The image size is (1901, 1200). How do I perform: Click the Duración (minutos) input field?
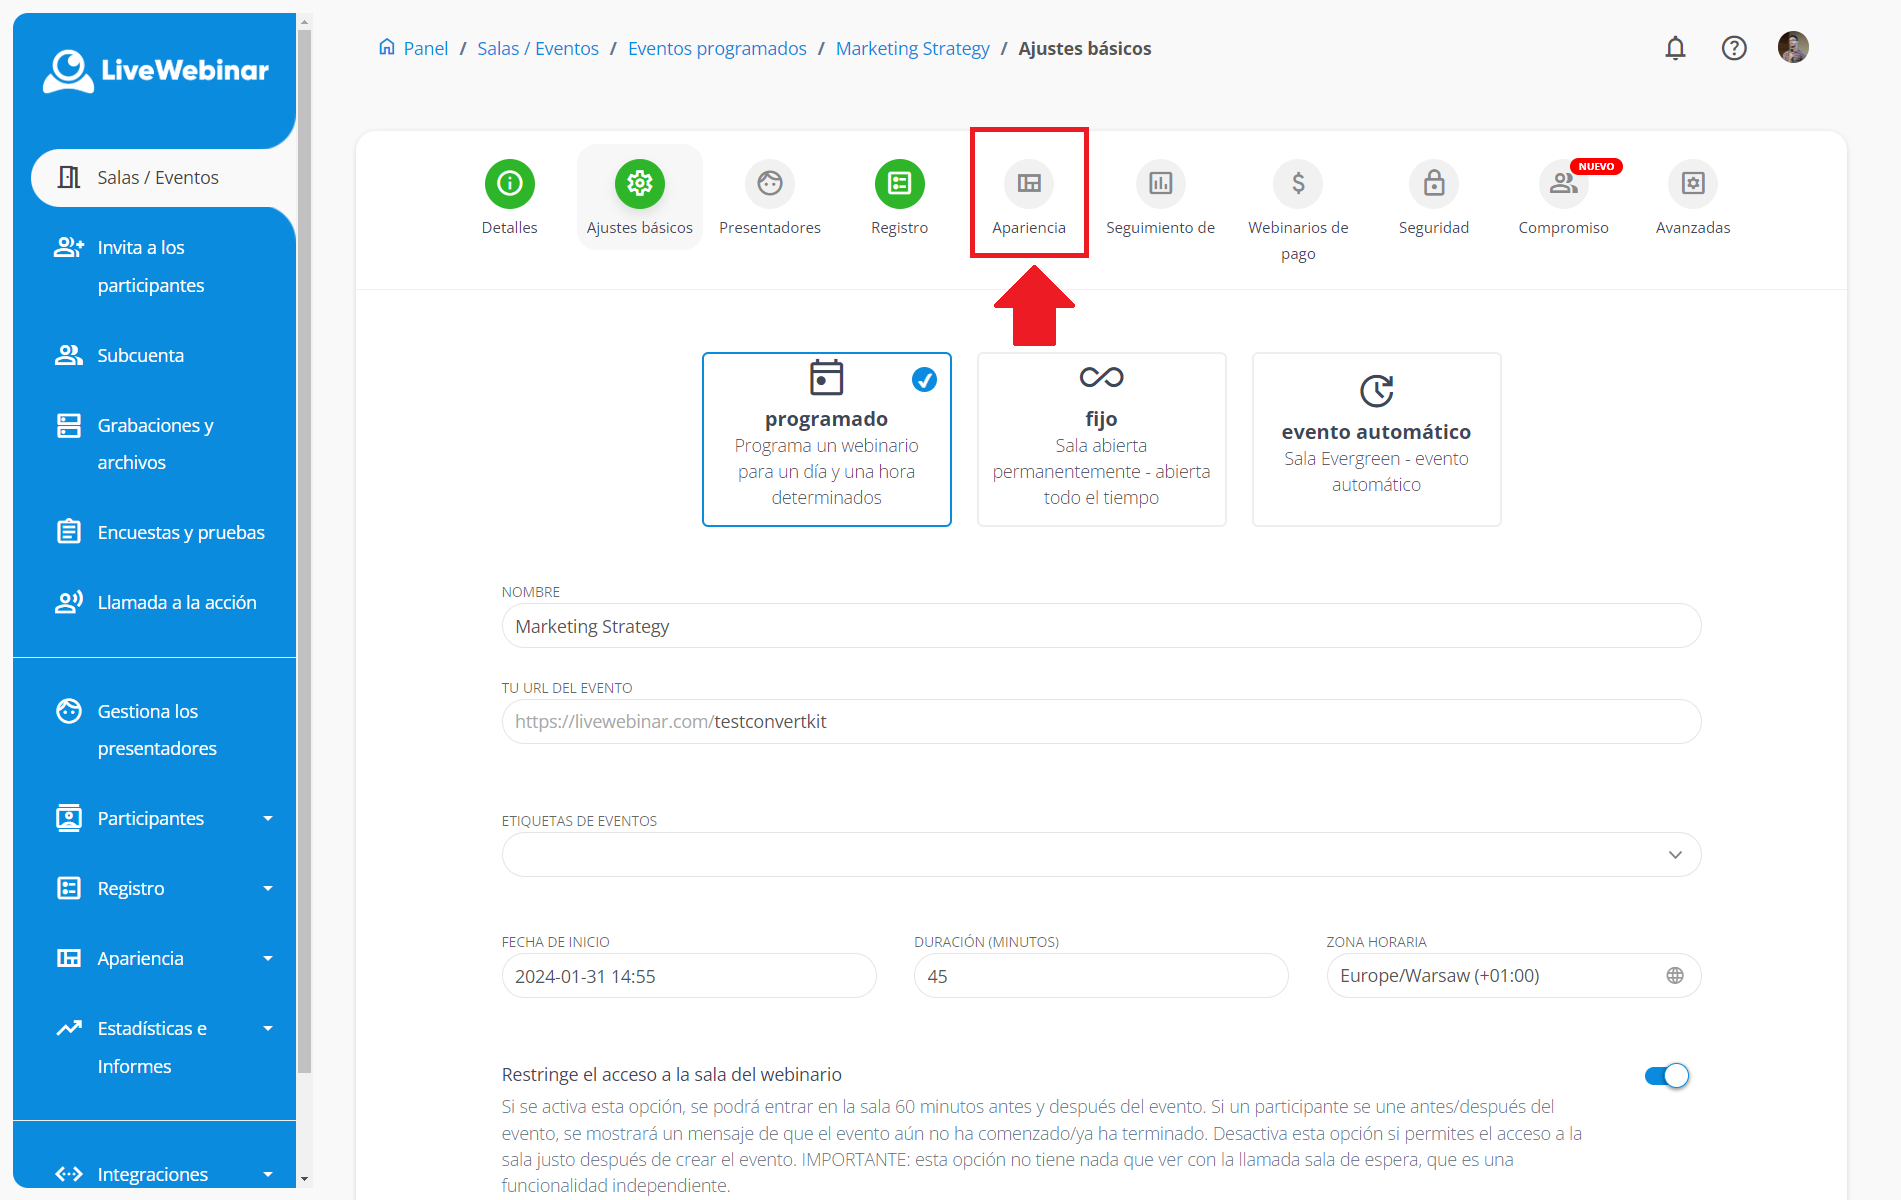click(x=1100, y=976)
